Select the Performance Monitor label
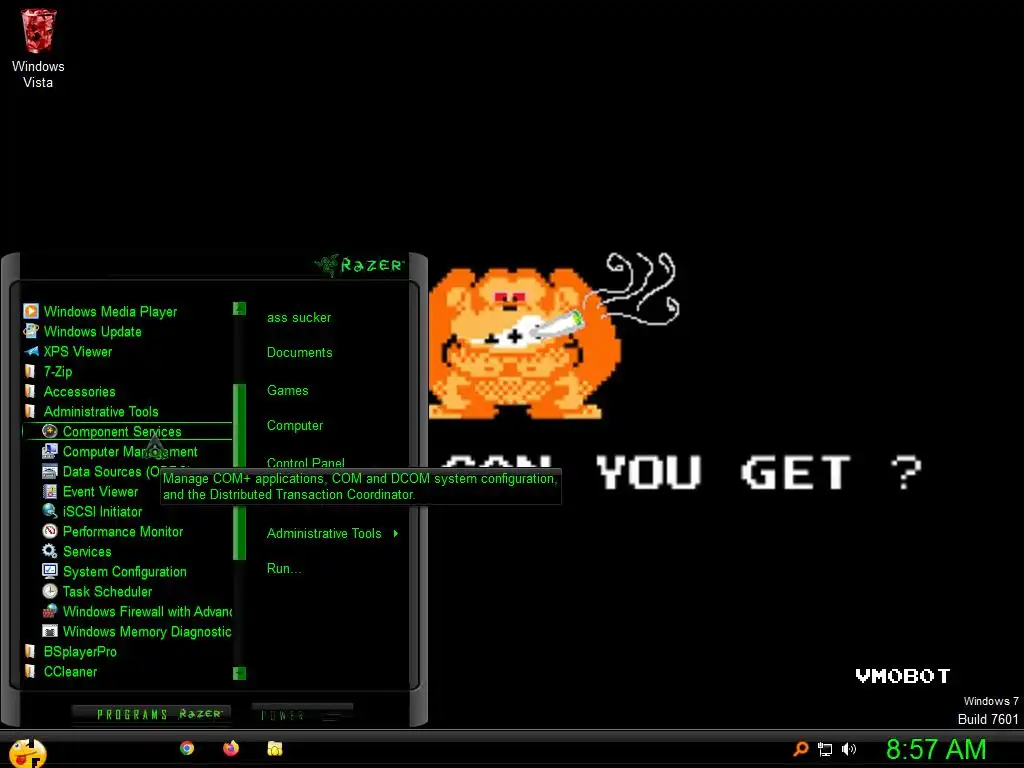Viewport: 1024px width, 768px height. pyautogui.click(x=123, y=531)
